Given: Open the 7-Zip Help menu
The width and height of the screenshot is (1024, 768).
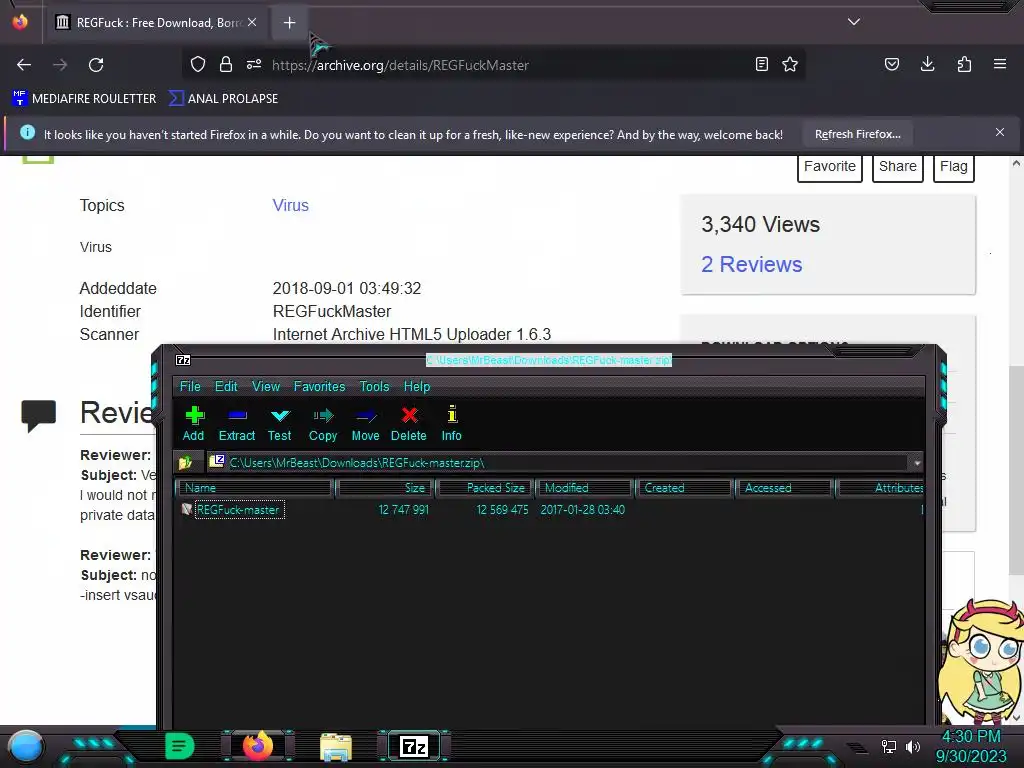Looking at the screenshot, I should (x=417, y=387).
